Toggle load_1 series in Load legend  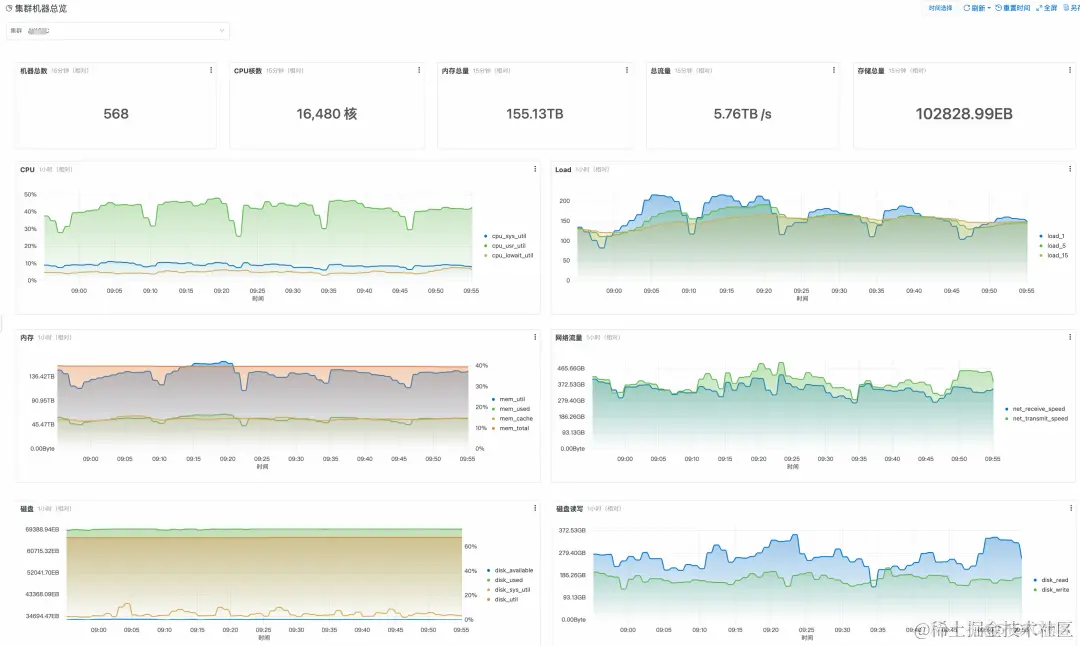click(x=1052, y=236)
